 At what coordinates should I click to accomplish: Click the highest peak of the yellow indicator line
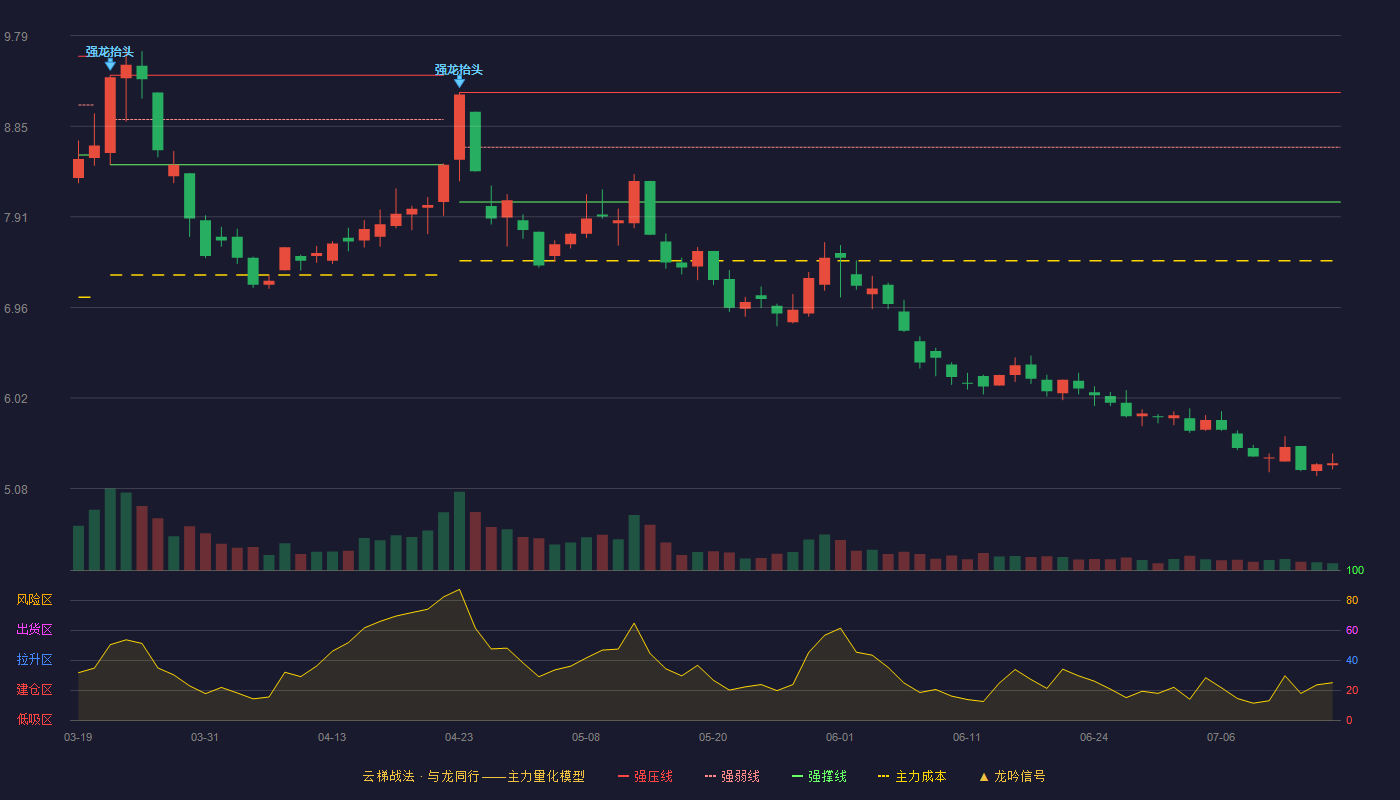click(459, 589)
